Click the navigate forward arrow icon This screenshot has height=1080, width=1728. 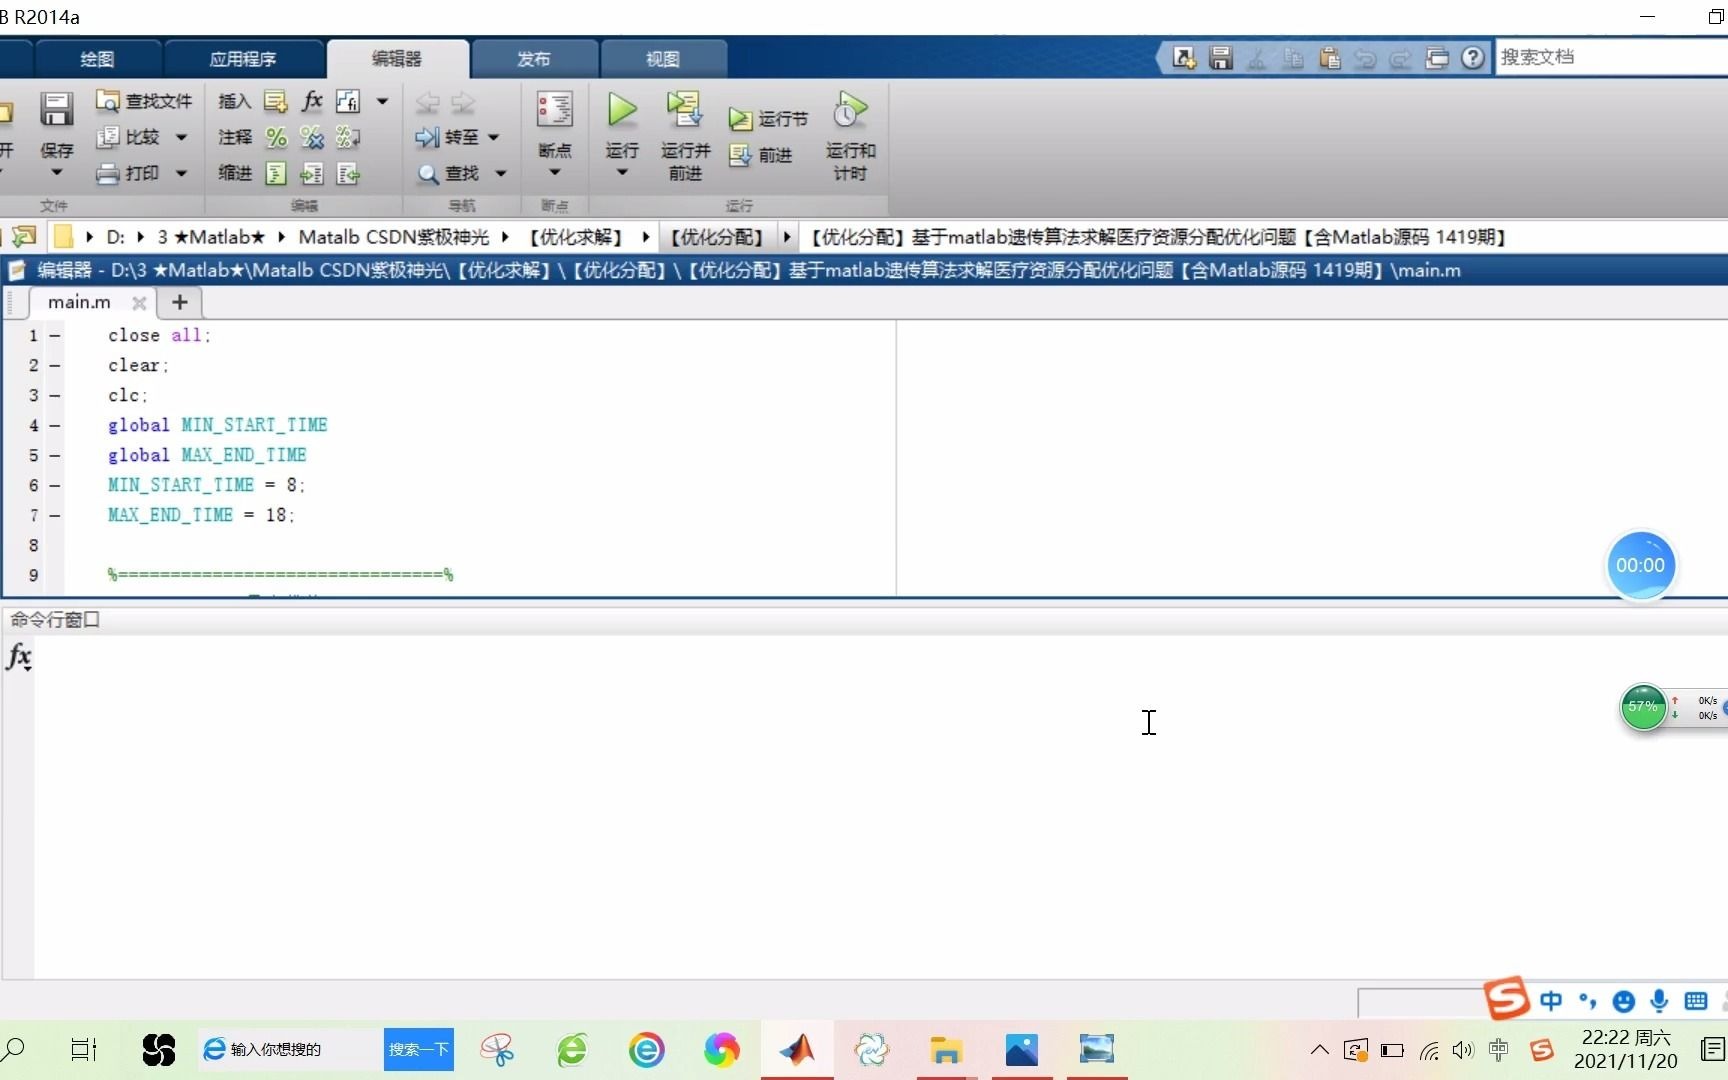pos(463,102)
